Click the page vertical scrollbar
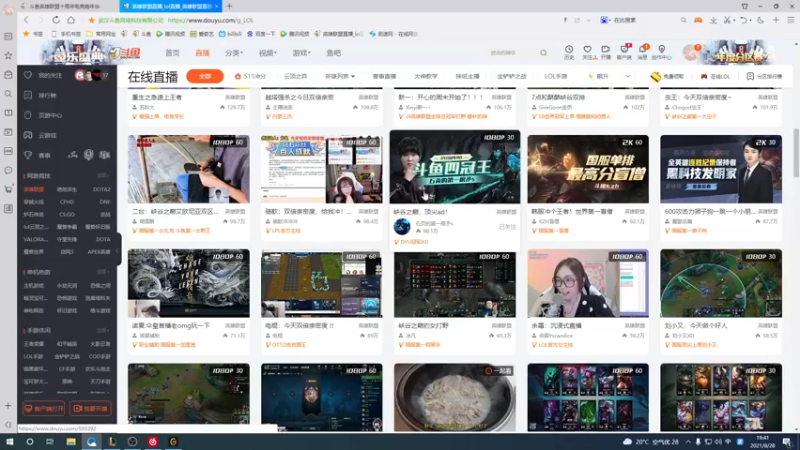This screenshot has height=450, width=800. (x=796, y=153)
